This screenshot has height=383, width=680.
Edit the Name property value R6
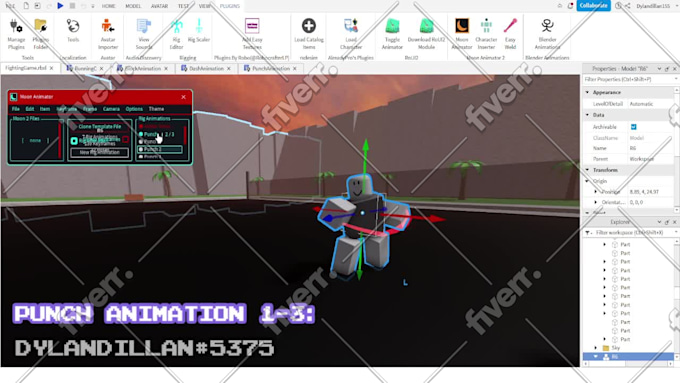(x=651, y=148)
